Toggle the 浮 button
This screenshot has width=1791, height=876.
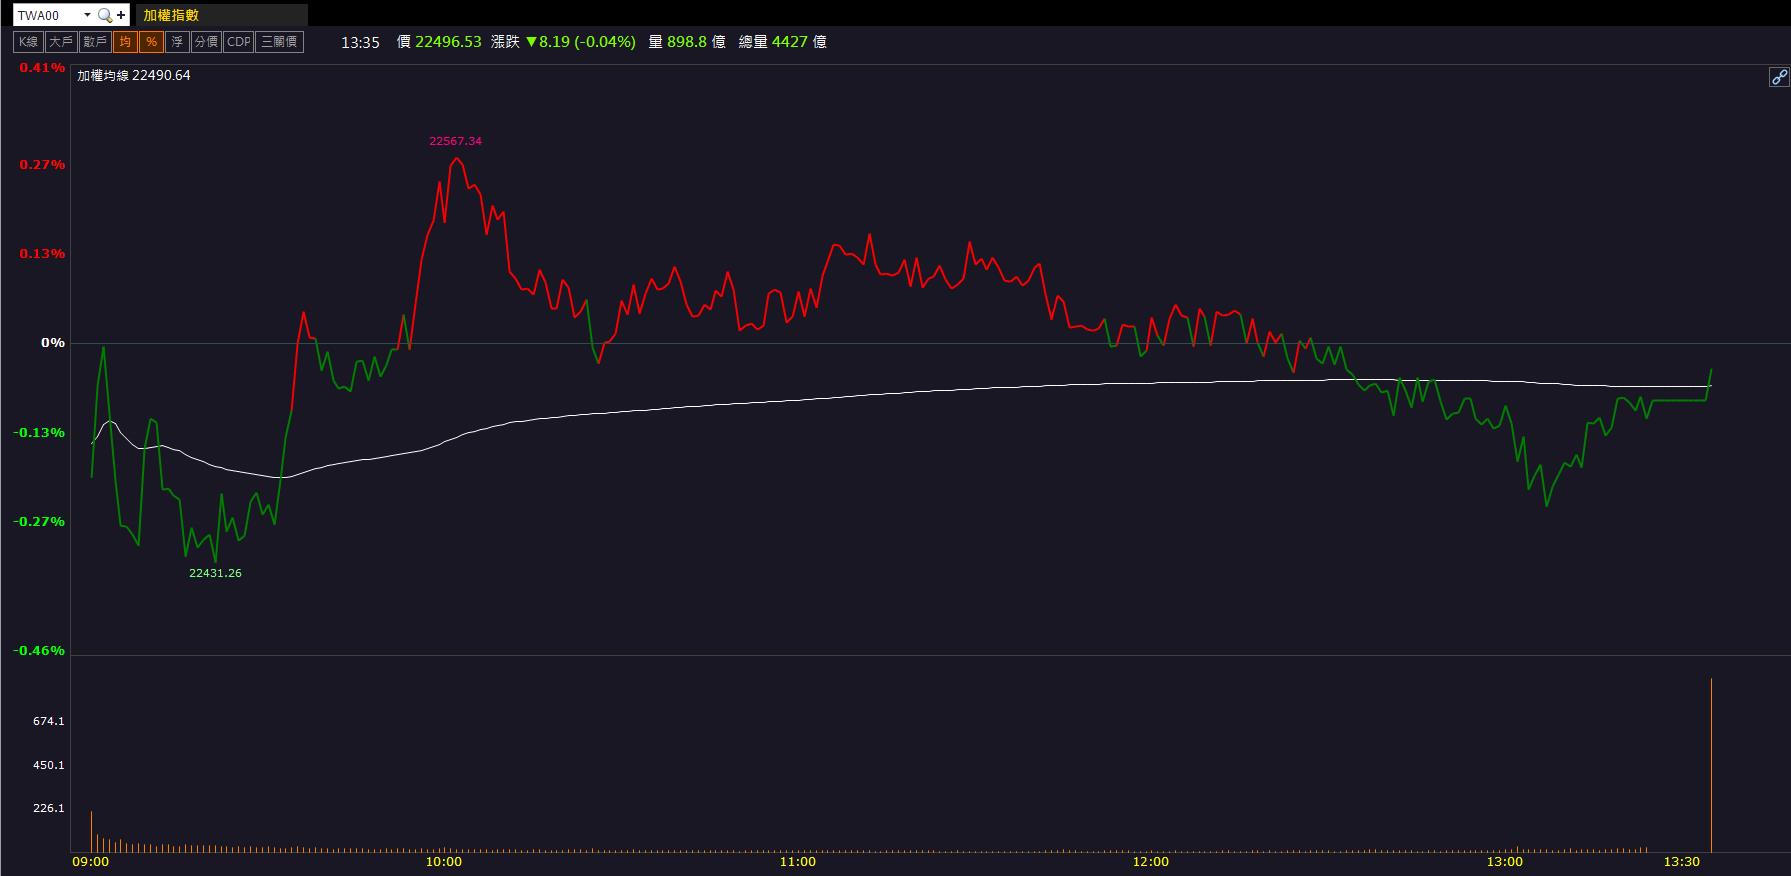click(177, 42)
